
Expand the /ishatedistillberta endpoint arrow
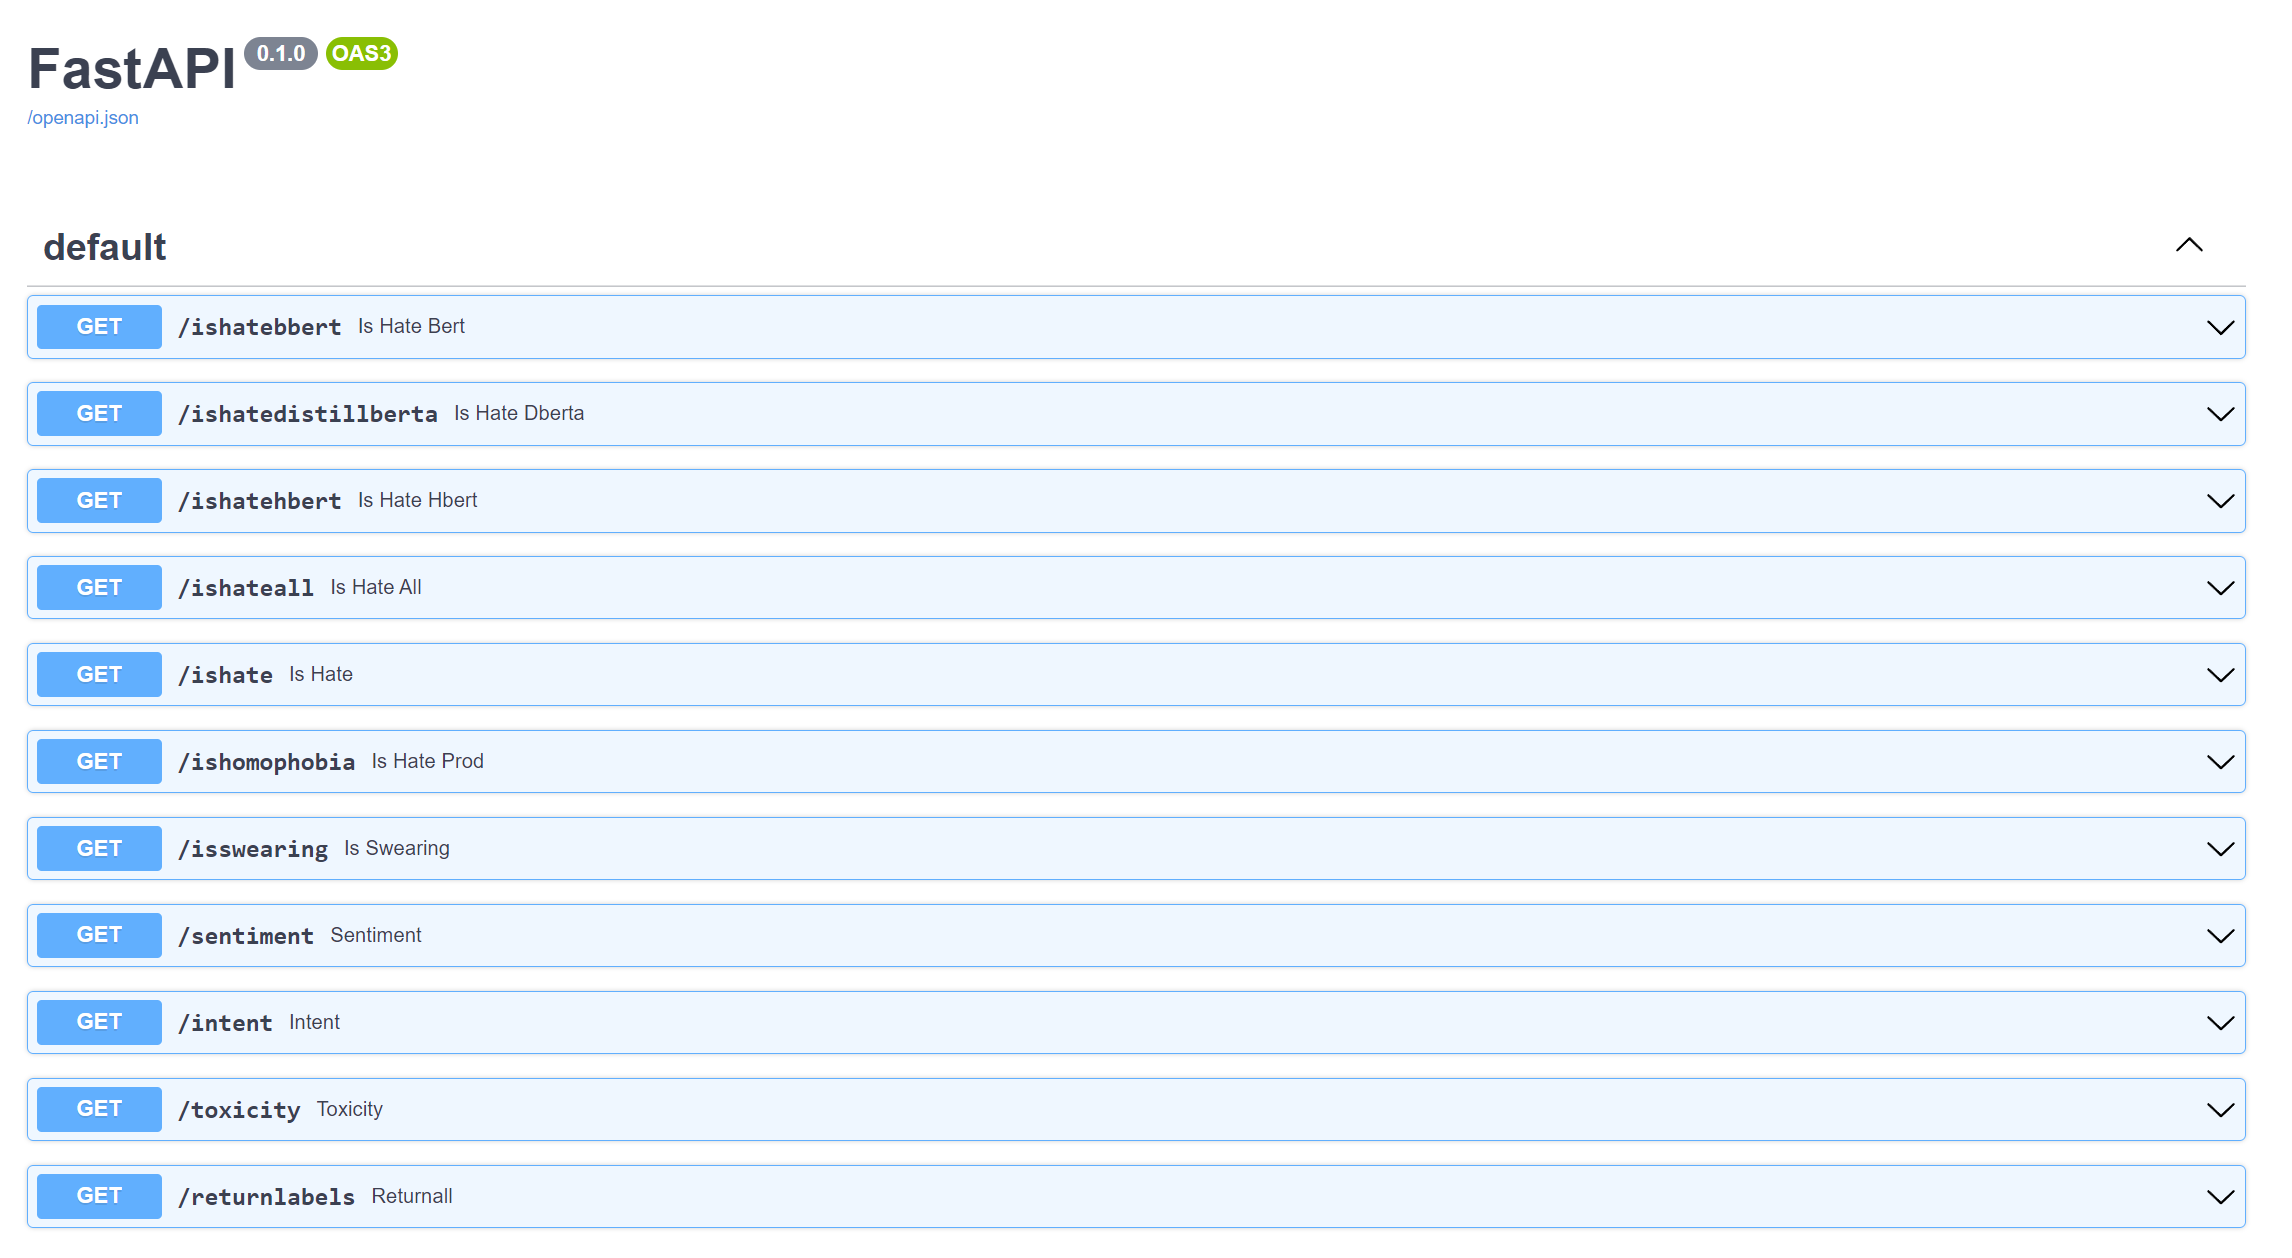point(2220,415)
